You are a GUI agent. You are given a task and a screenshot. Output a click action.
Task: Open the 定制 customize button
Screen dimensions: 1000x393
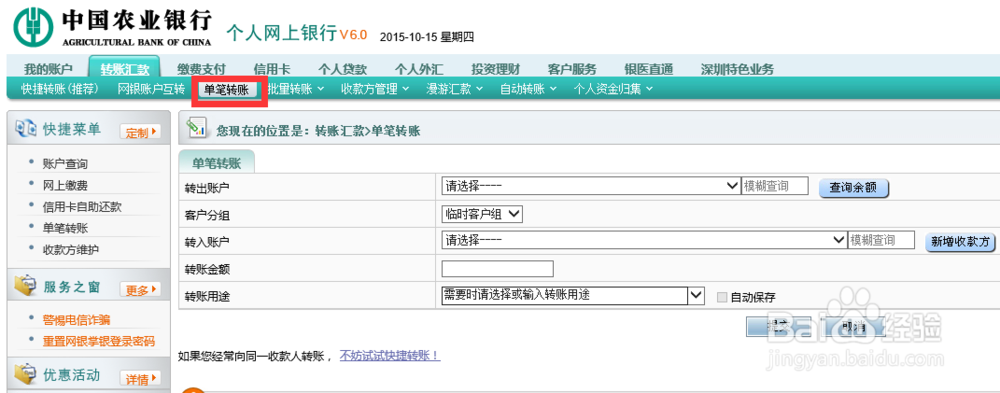click(x=140, y=133)
